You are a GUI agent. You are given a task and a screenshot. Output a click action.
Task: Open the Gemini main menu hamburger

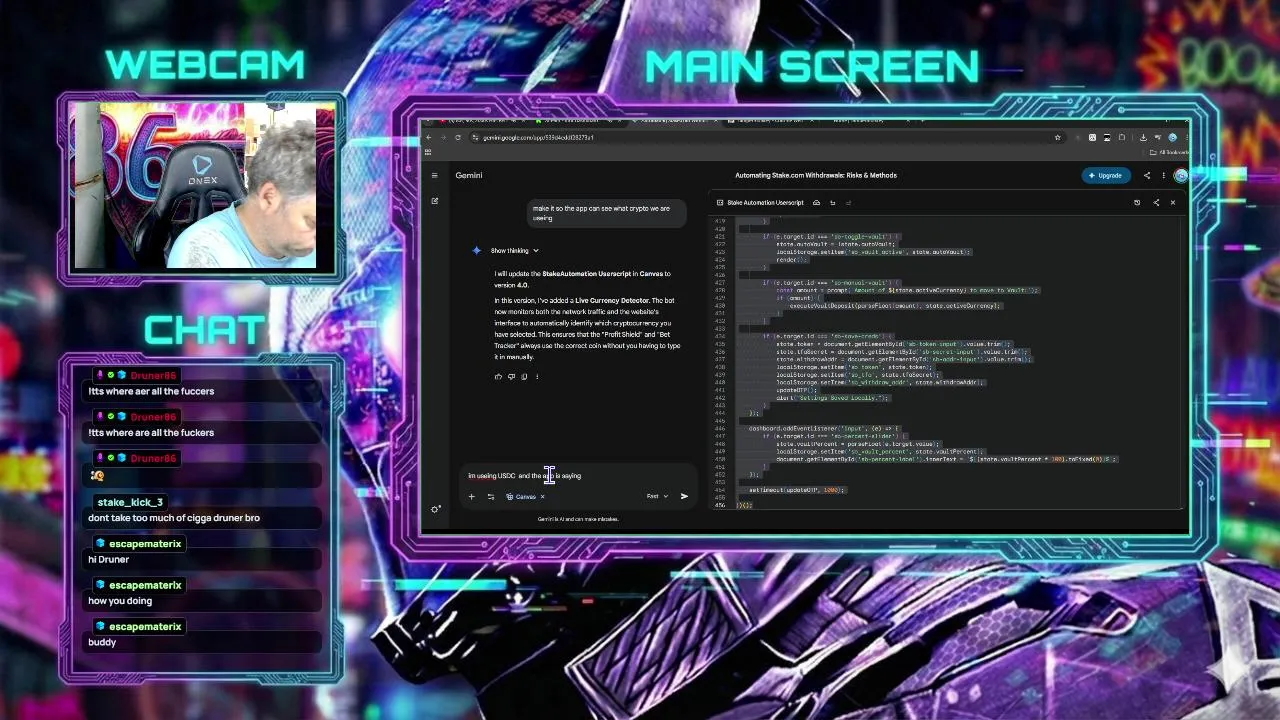pyautogui.click(x=434, y=175)
